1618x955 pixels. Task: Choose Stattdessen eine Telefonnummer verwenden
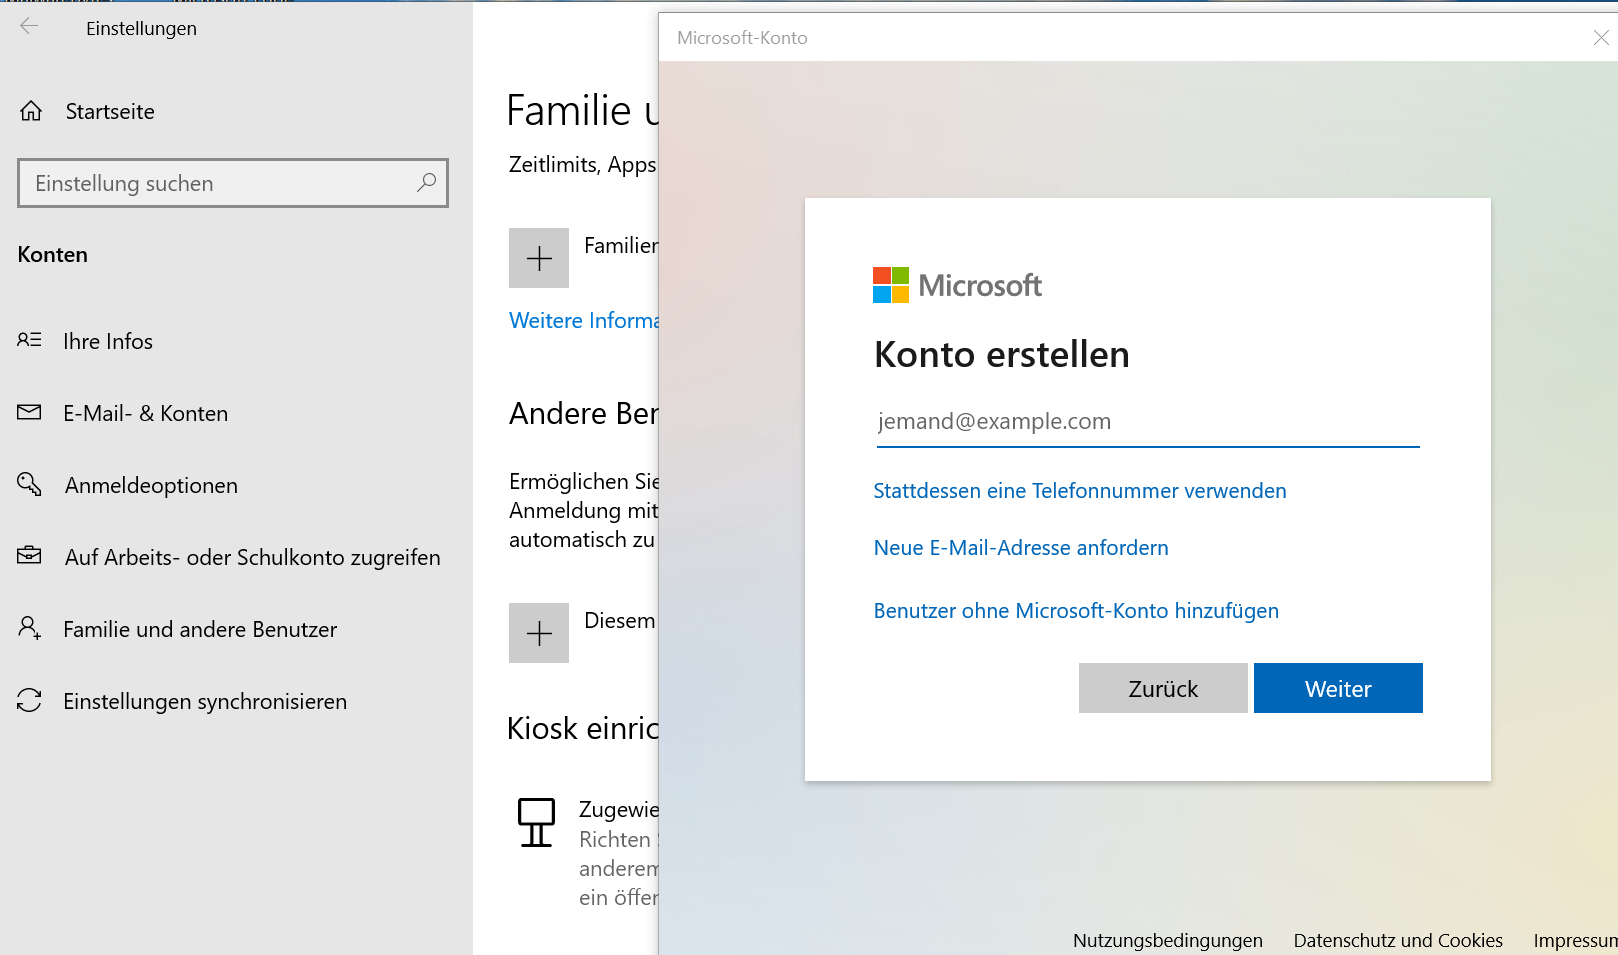1080,491
